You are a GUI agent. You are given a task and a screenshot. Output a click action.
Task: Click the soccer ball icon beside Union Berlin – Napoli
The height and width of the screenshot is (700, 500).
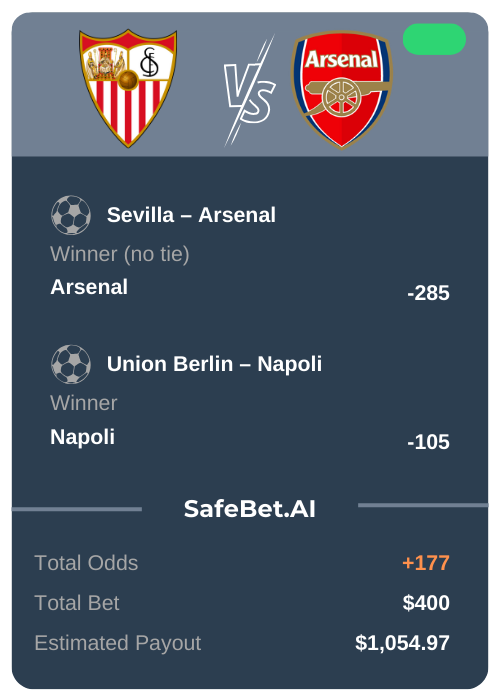click(x=71, y=364)
